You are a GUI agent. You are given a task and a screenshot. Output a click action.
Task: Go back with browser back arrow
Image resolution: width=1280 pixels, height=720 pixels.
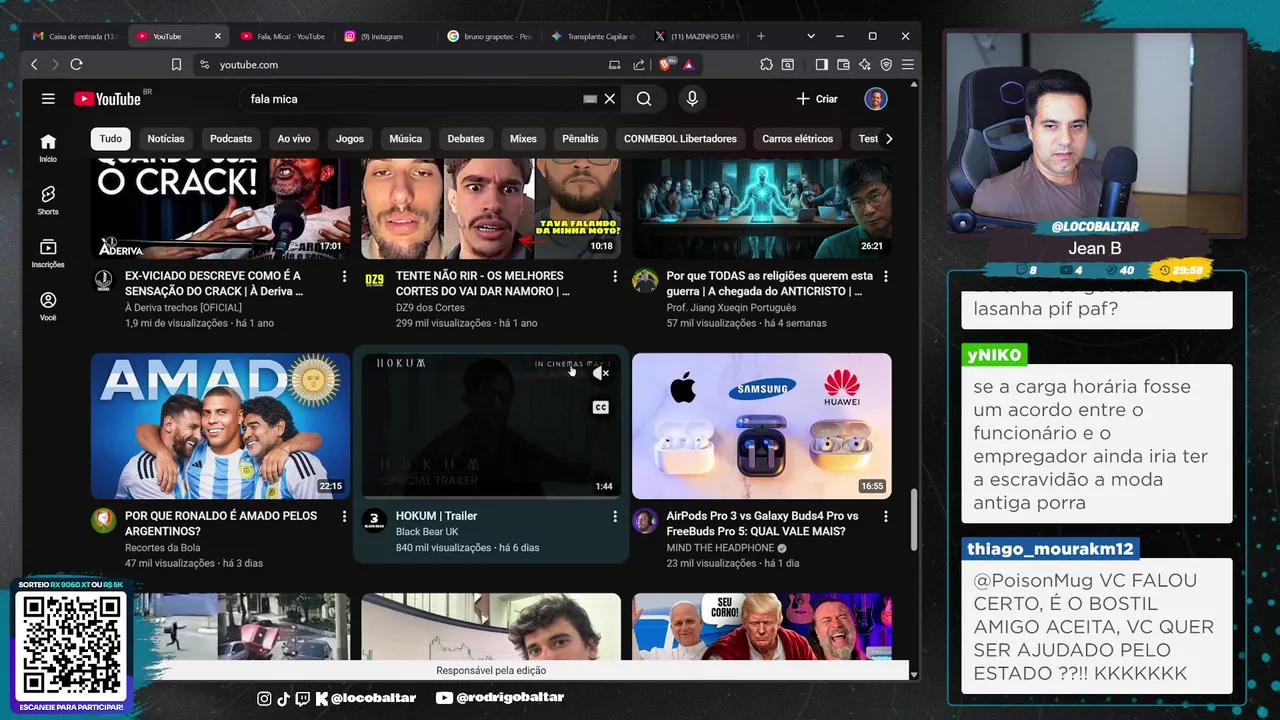(x=34, y=64)
